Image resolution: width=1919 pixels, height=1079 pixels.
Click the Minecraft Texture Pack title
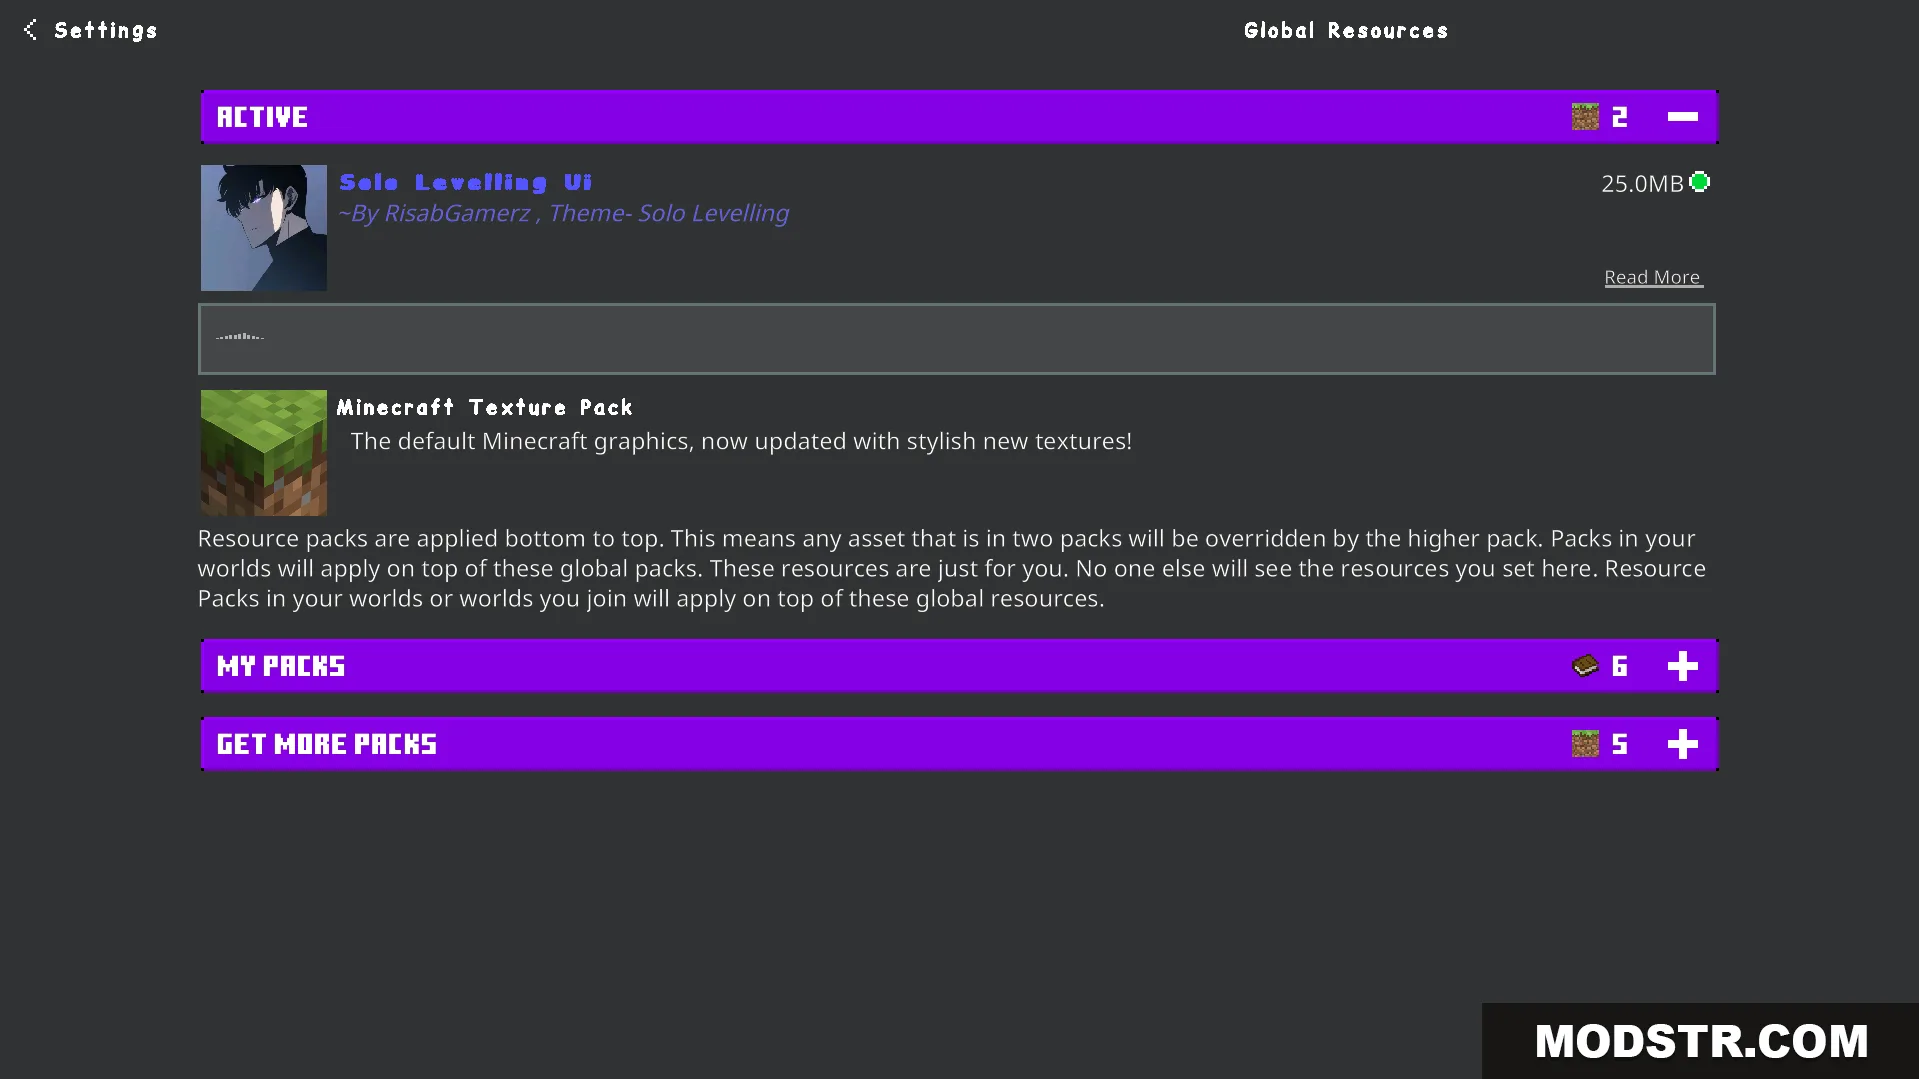point(485,407)
